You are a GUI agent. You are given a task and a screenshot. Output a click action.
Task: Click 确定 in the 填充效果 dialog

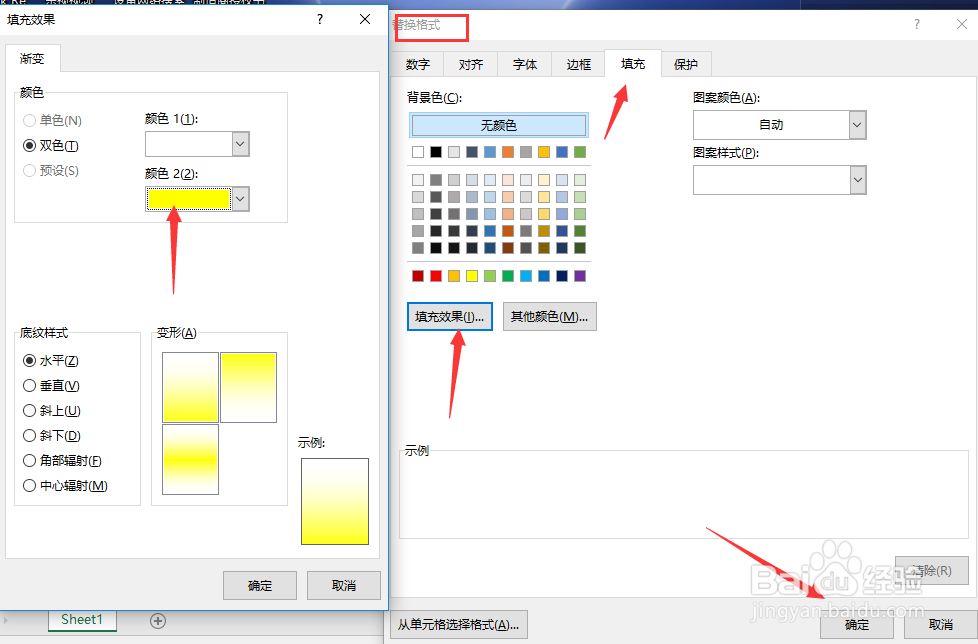point(259,585)
